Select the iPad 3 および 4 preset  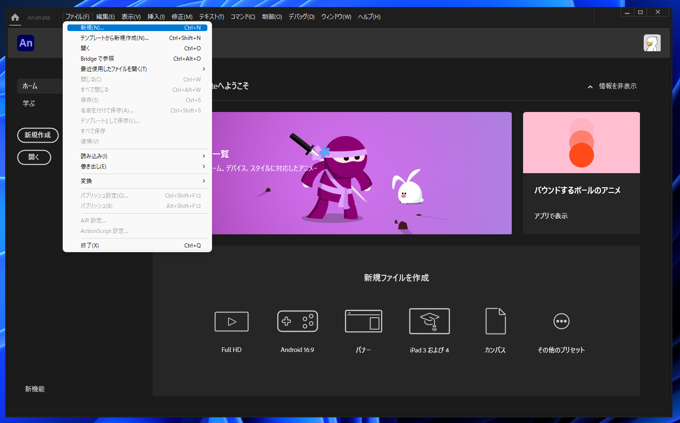[x=429, y=321]
